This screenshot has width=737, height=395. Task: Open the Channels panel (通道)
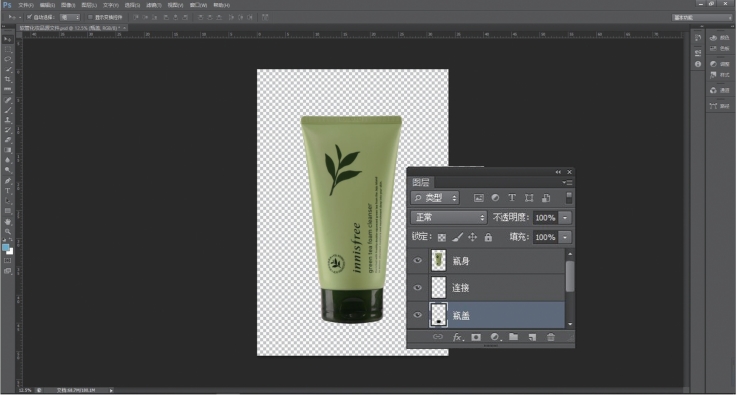pos(720,90)
